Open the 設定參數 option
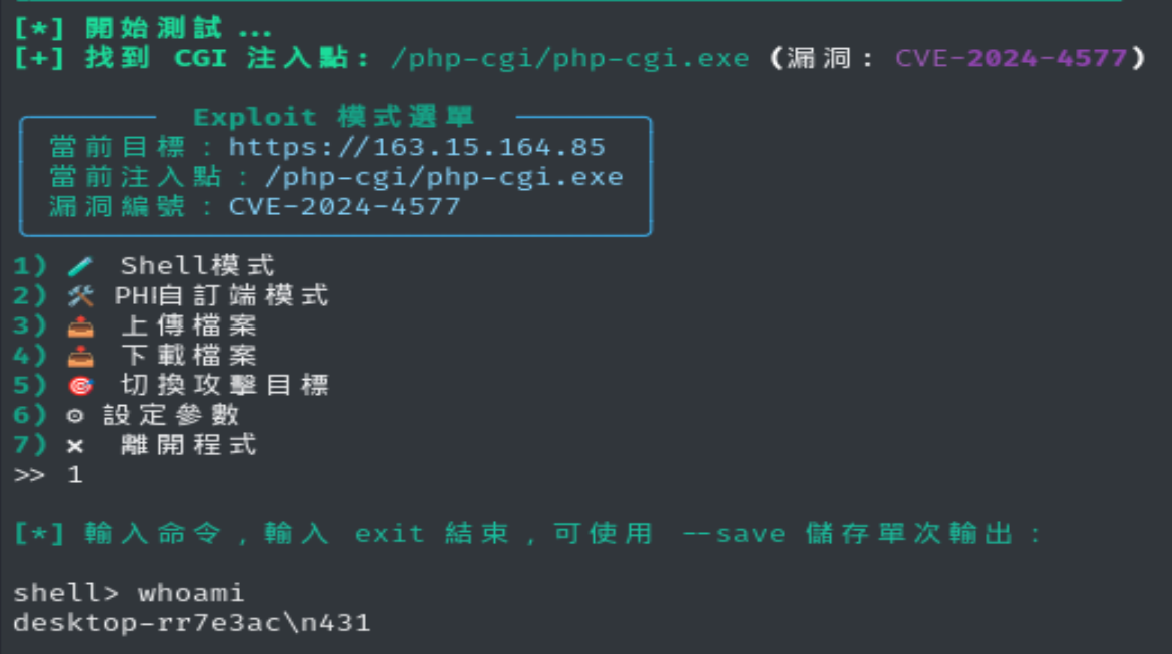This screenshot has height=654, width=1172. click(x=170, y=415)
